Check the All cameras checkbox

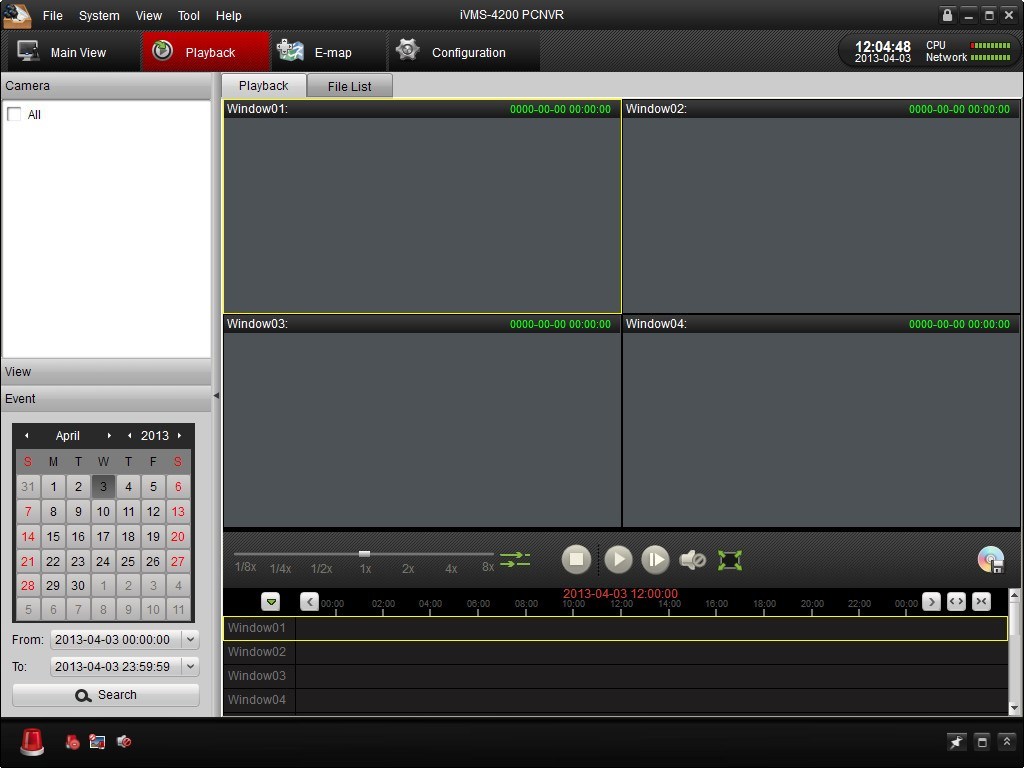pyautogui.click(x=14, y=115)
